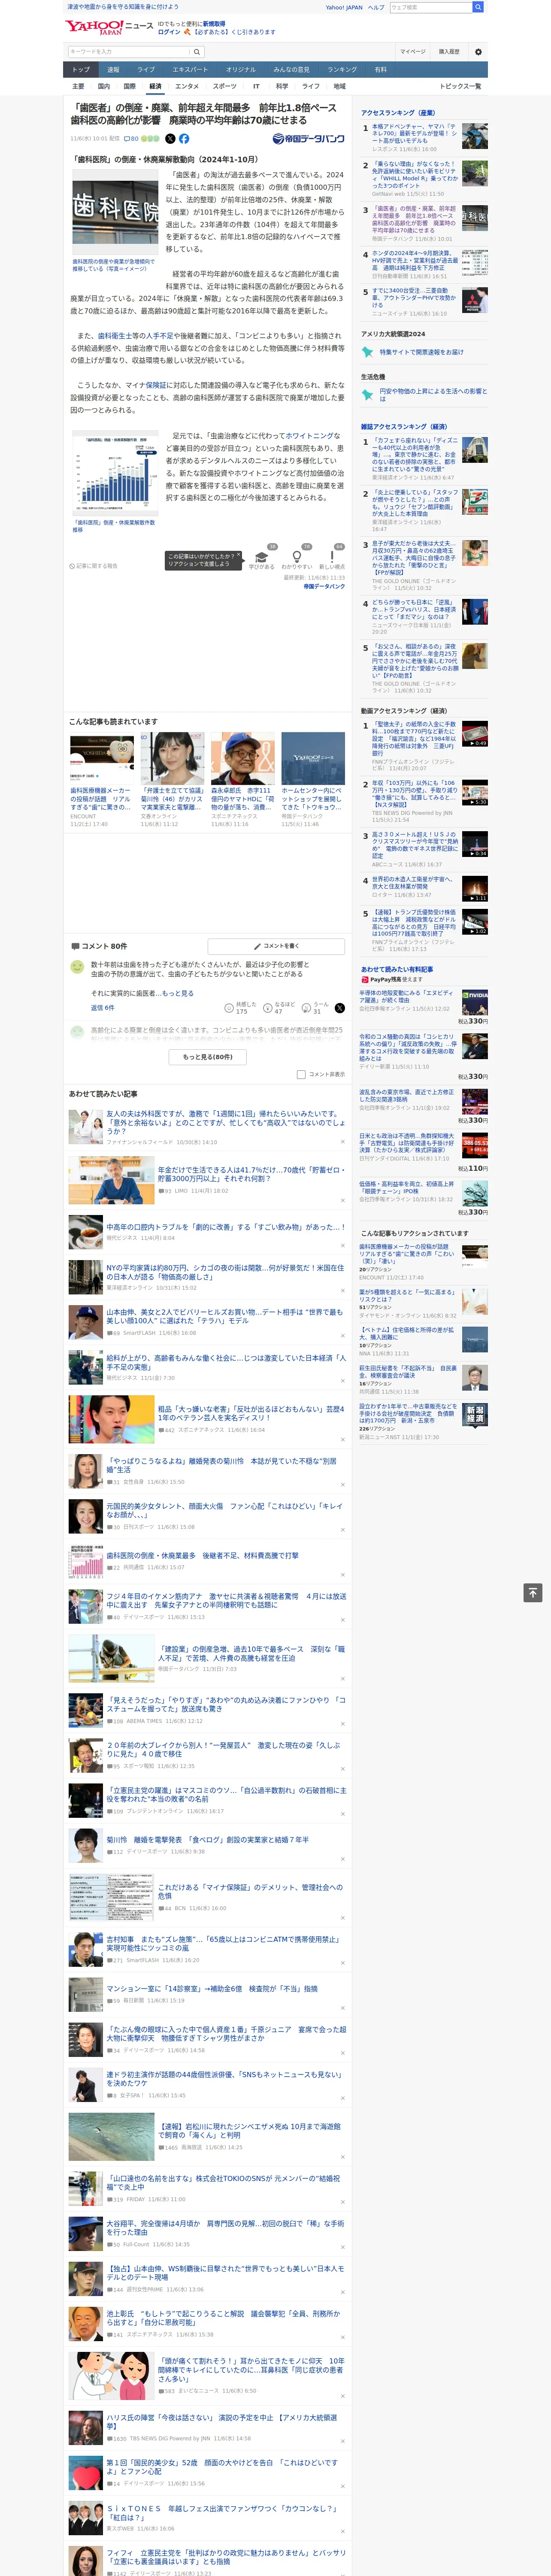The height and width of the screenshot is (2576, 551).
Task: React with 学びがある graduation cap icon
Action: [x=262, y=556]
